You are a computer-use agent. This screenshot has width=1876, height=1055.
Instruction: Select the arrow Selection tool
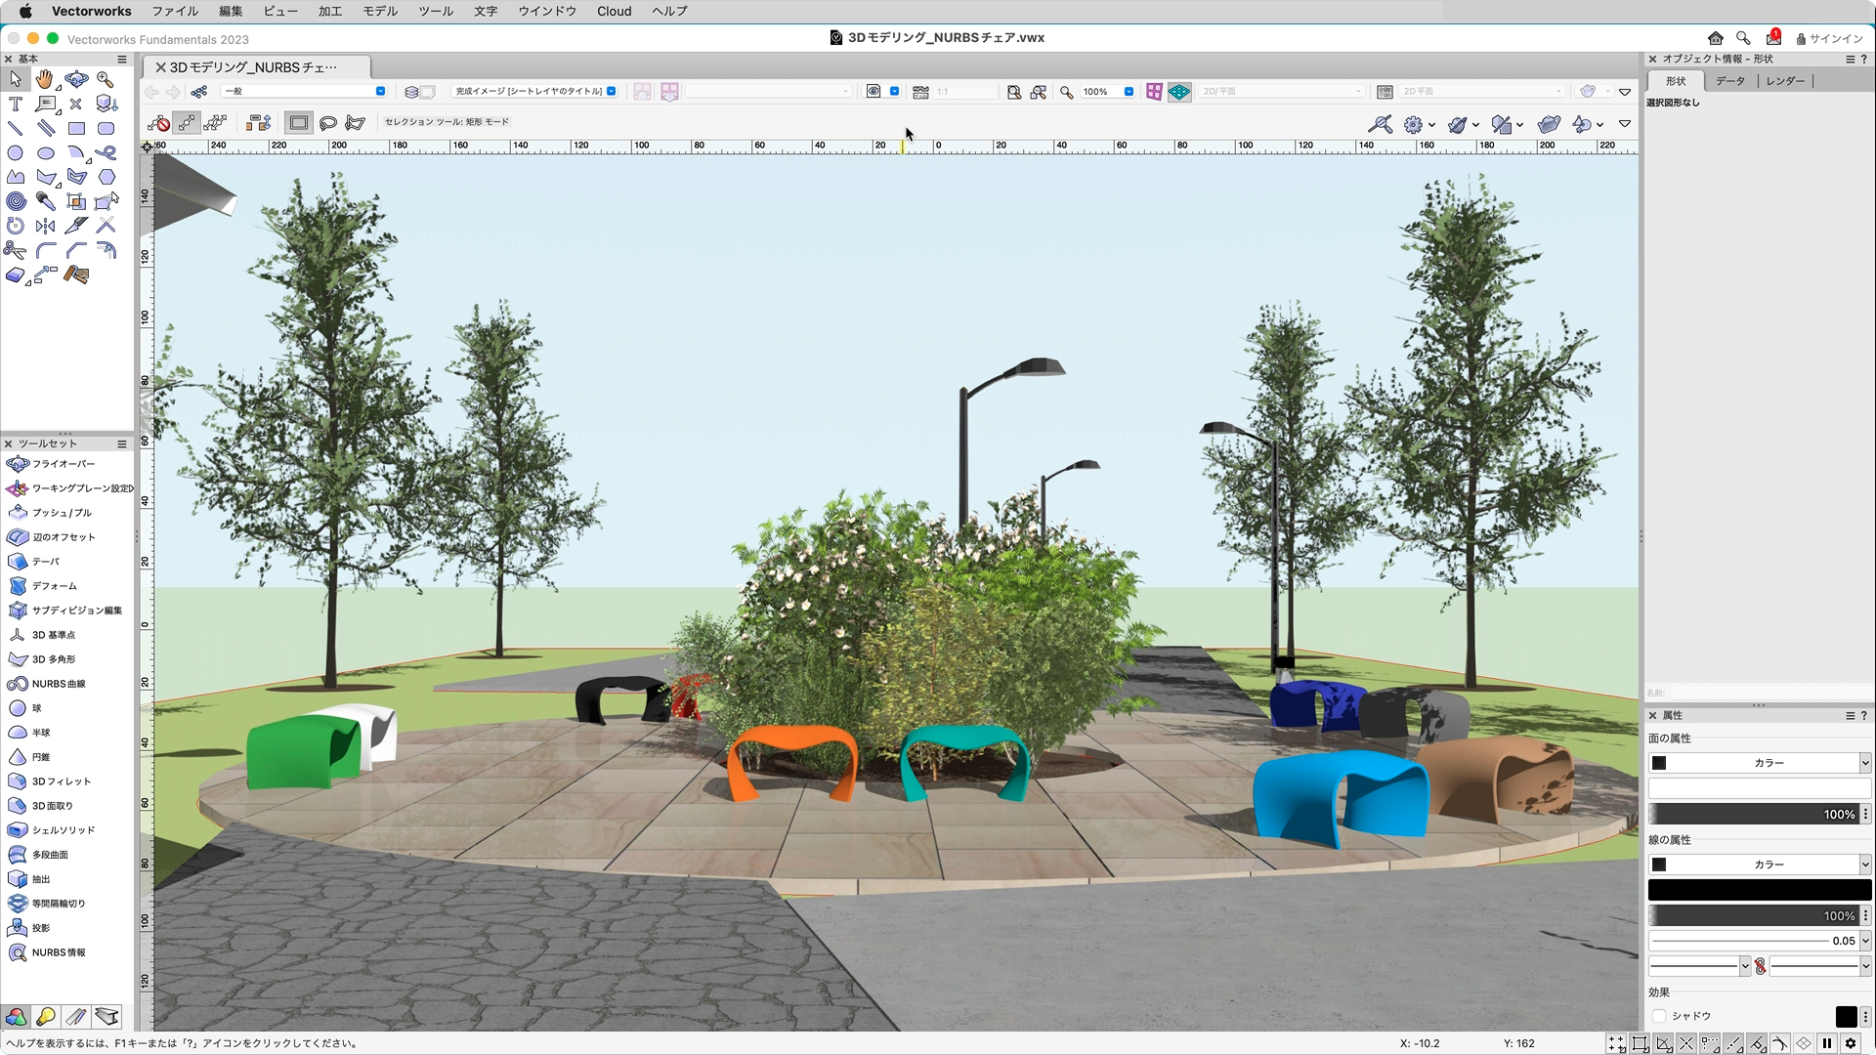click(15, 79)
